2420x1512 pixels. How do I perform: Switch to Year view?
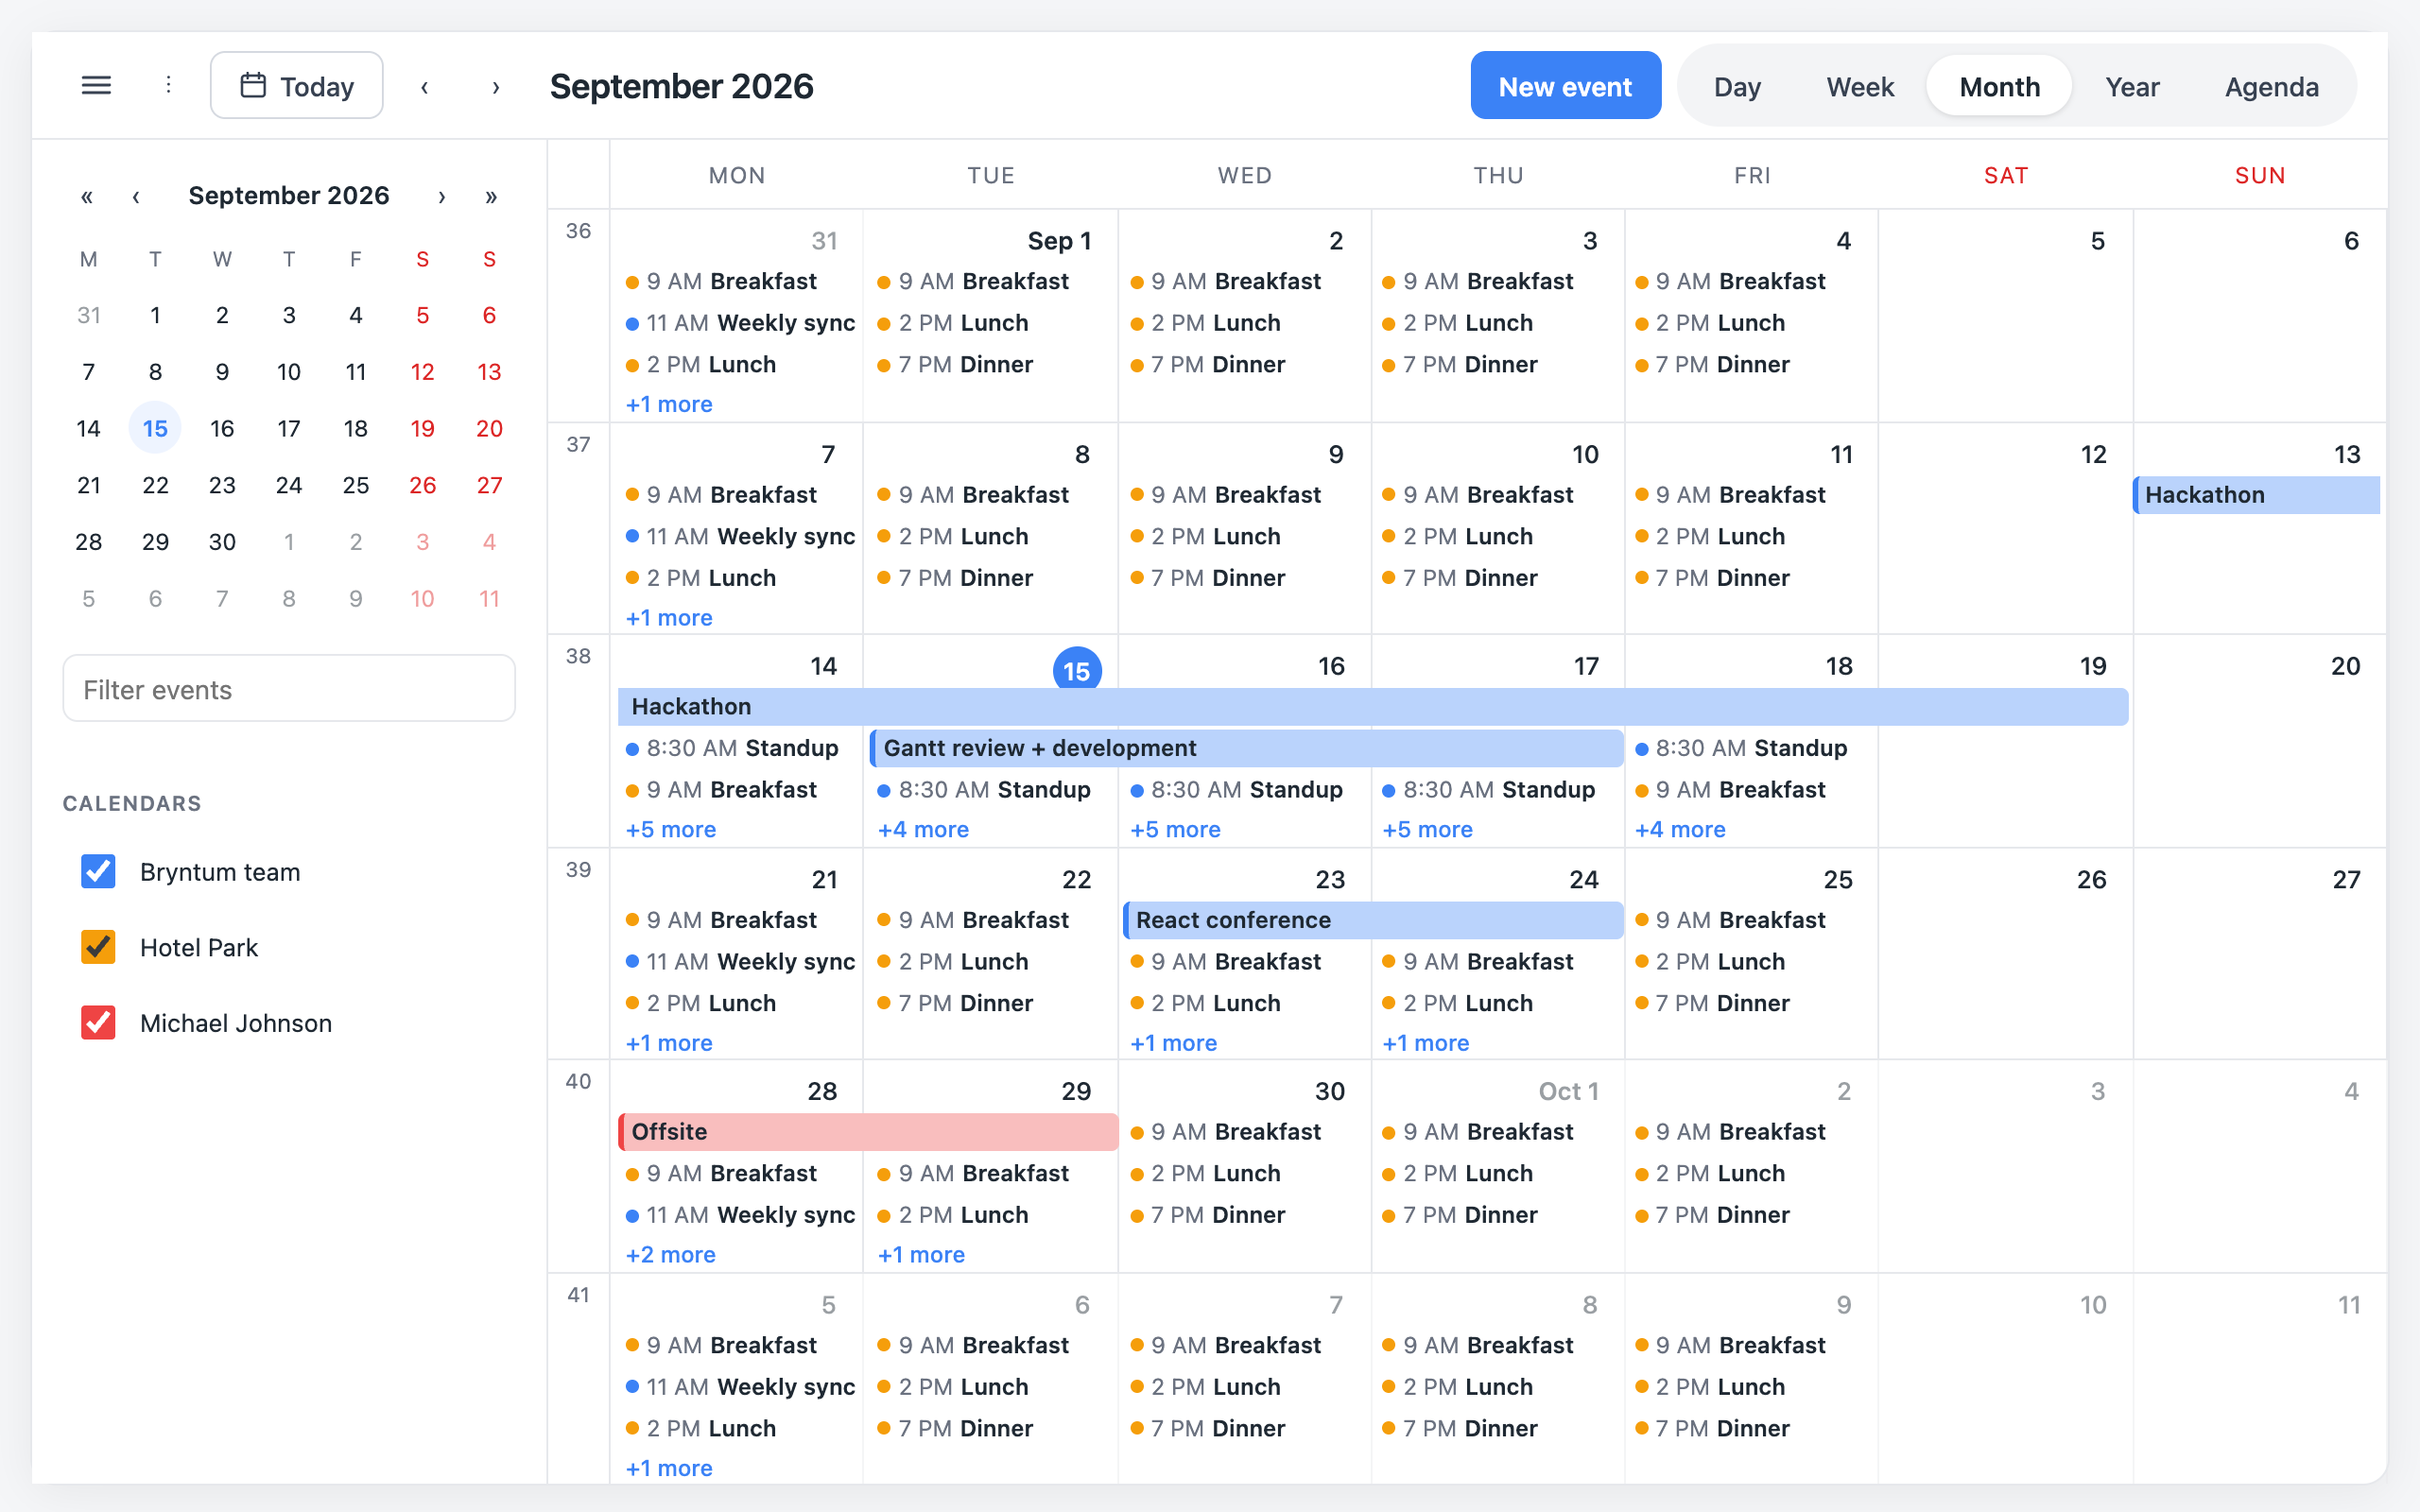[2132, 87]
